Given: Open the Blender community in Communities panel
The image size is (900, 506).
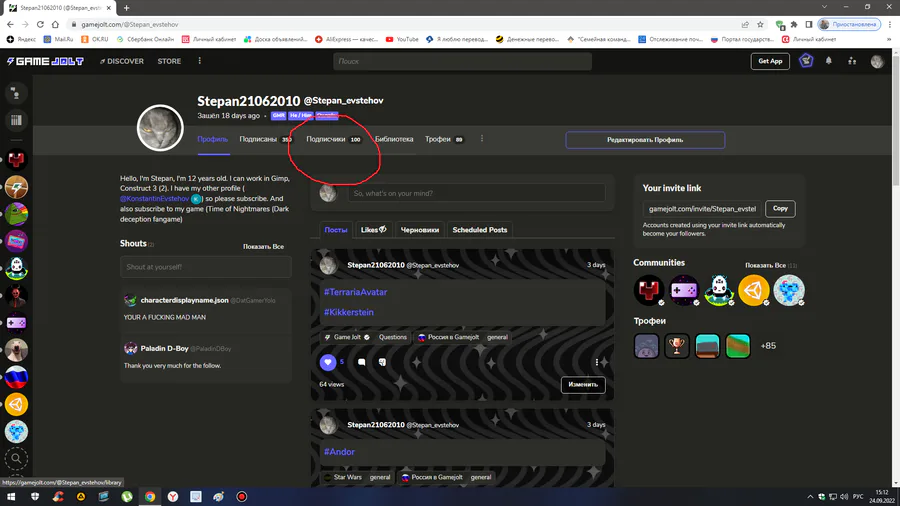Looking at the screenshot, I should point(754,290).
